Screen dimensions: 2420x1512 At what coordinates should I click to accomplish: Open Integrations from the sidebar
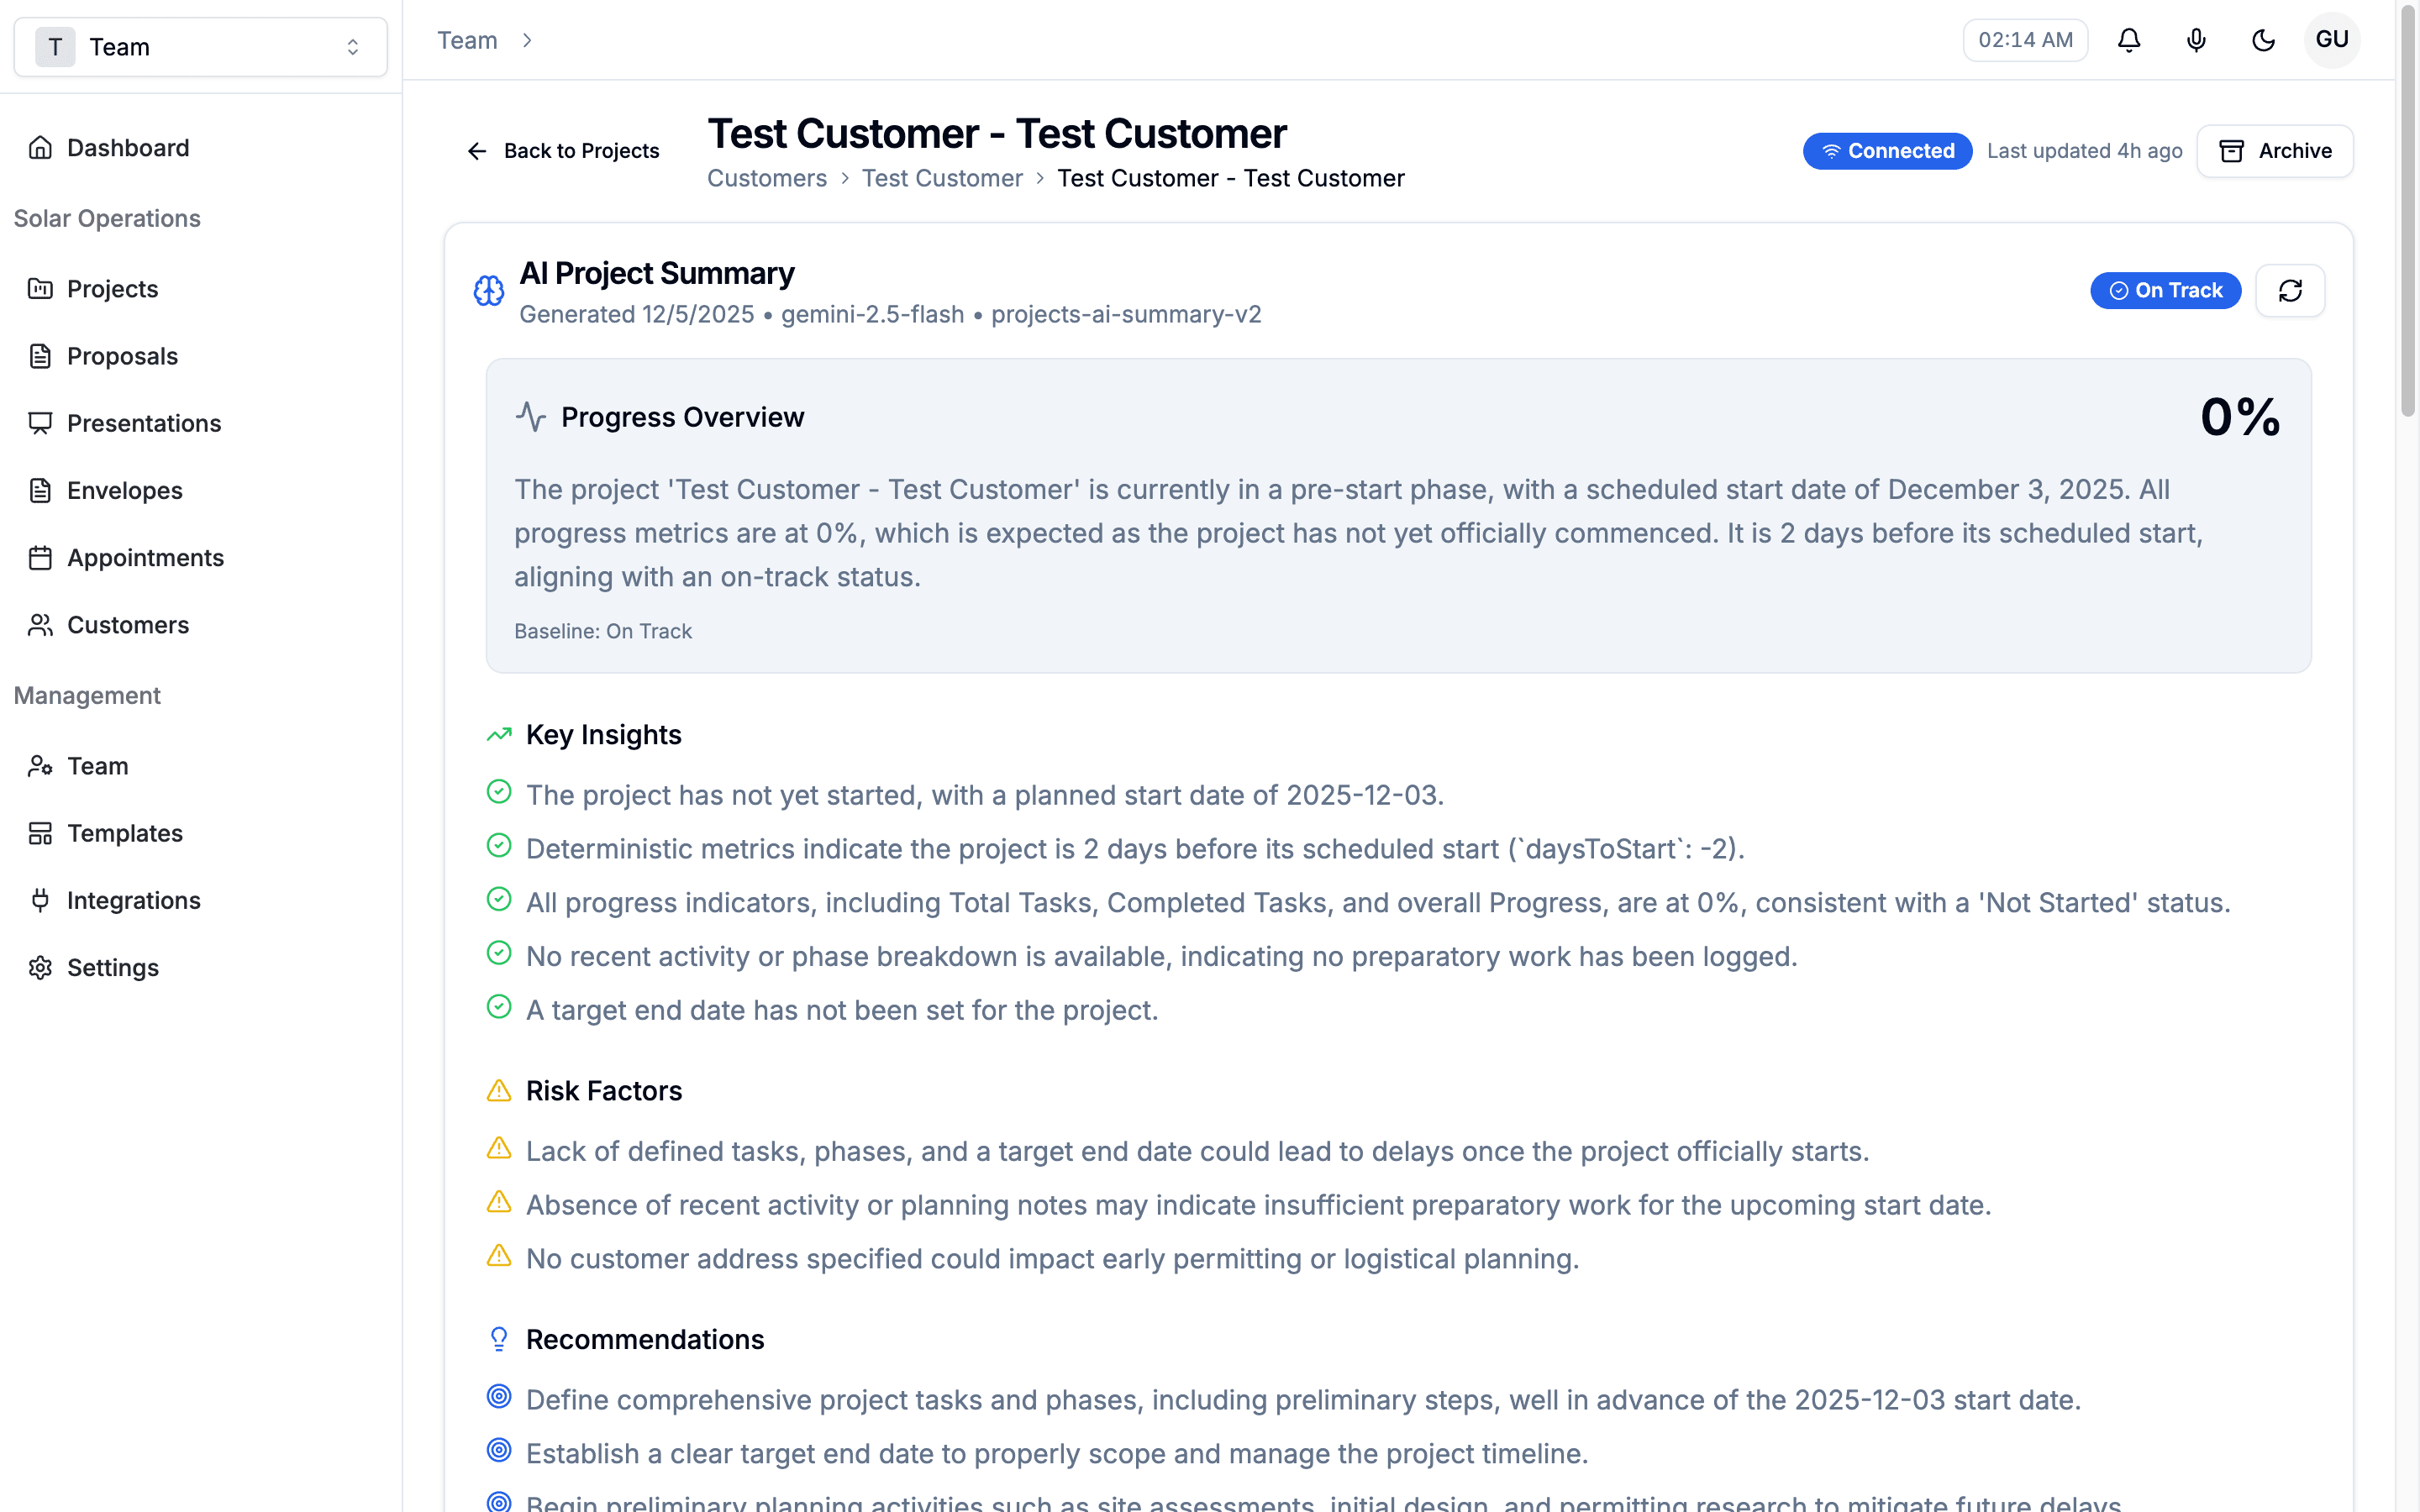(134, 900)
